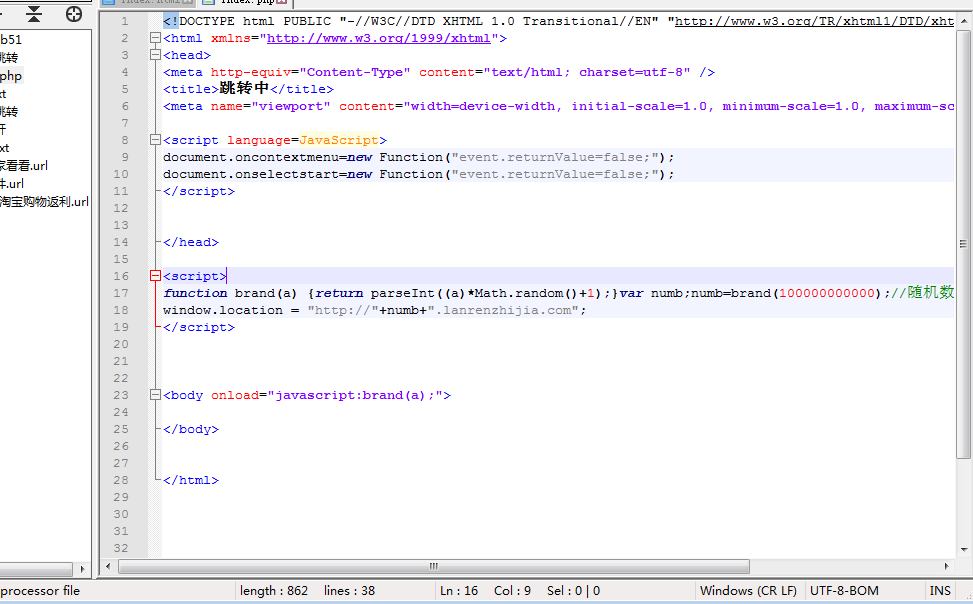Fold the script language block on line 8
Screen dimensions: 973x604
pos(155,140)
